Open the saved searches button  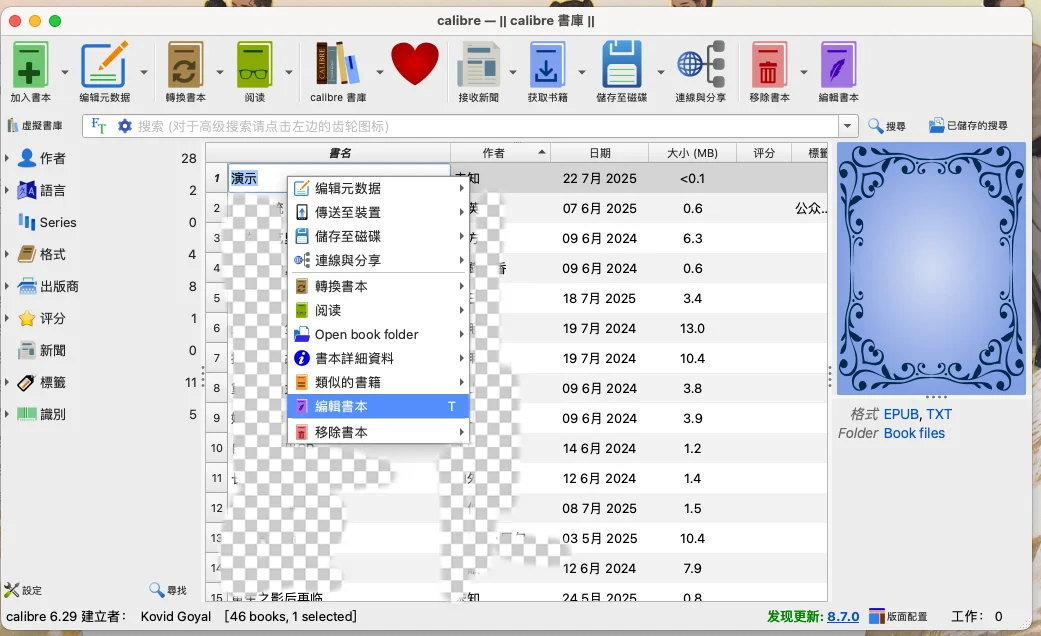[x=968, y=125]
